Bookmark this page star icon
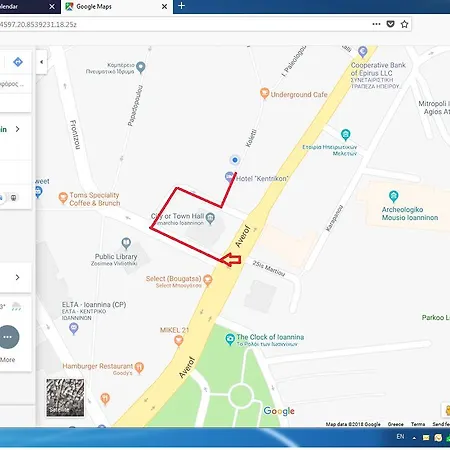This screenshot has width=450, height=450. (x=404, y=24)
